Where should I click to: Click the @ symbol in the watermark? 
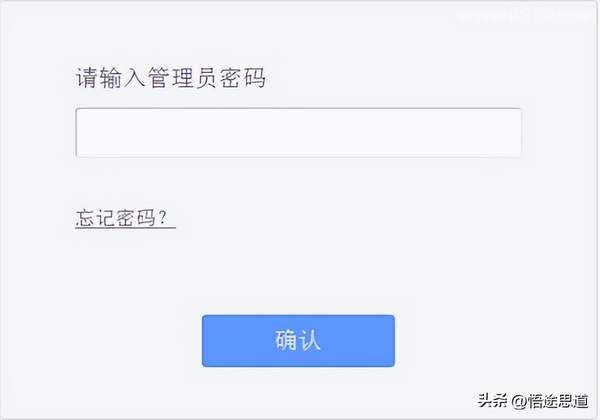519,401
